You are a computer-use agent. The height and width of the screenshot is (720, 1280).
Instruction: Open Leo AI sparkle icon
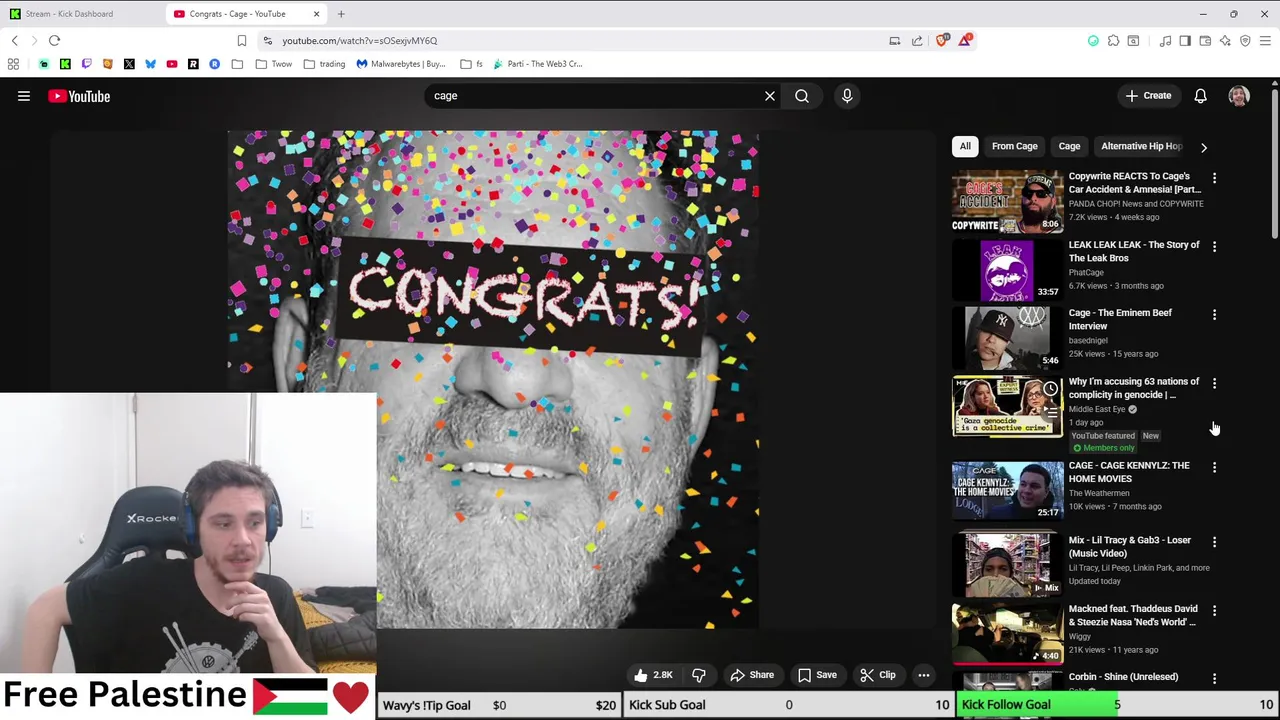(1225, 41)
